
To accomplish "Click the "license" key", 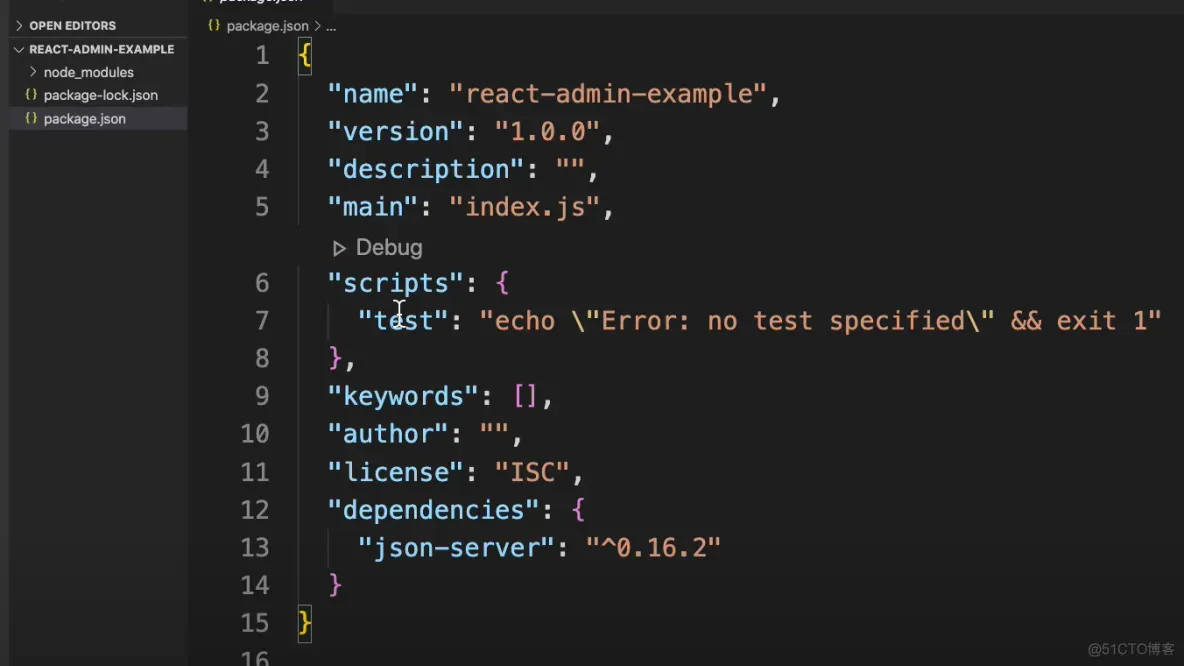I will point(395,472).
